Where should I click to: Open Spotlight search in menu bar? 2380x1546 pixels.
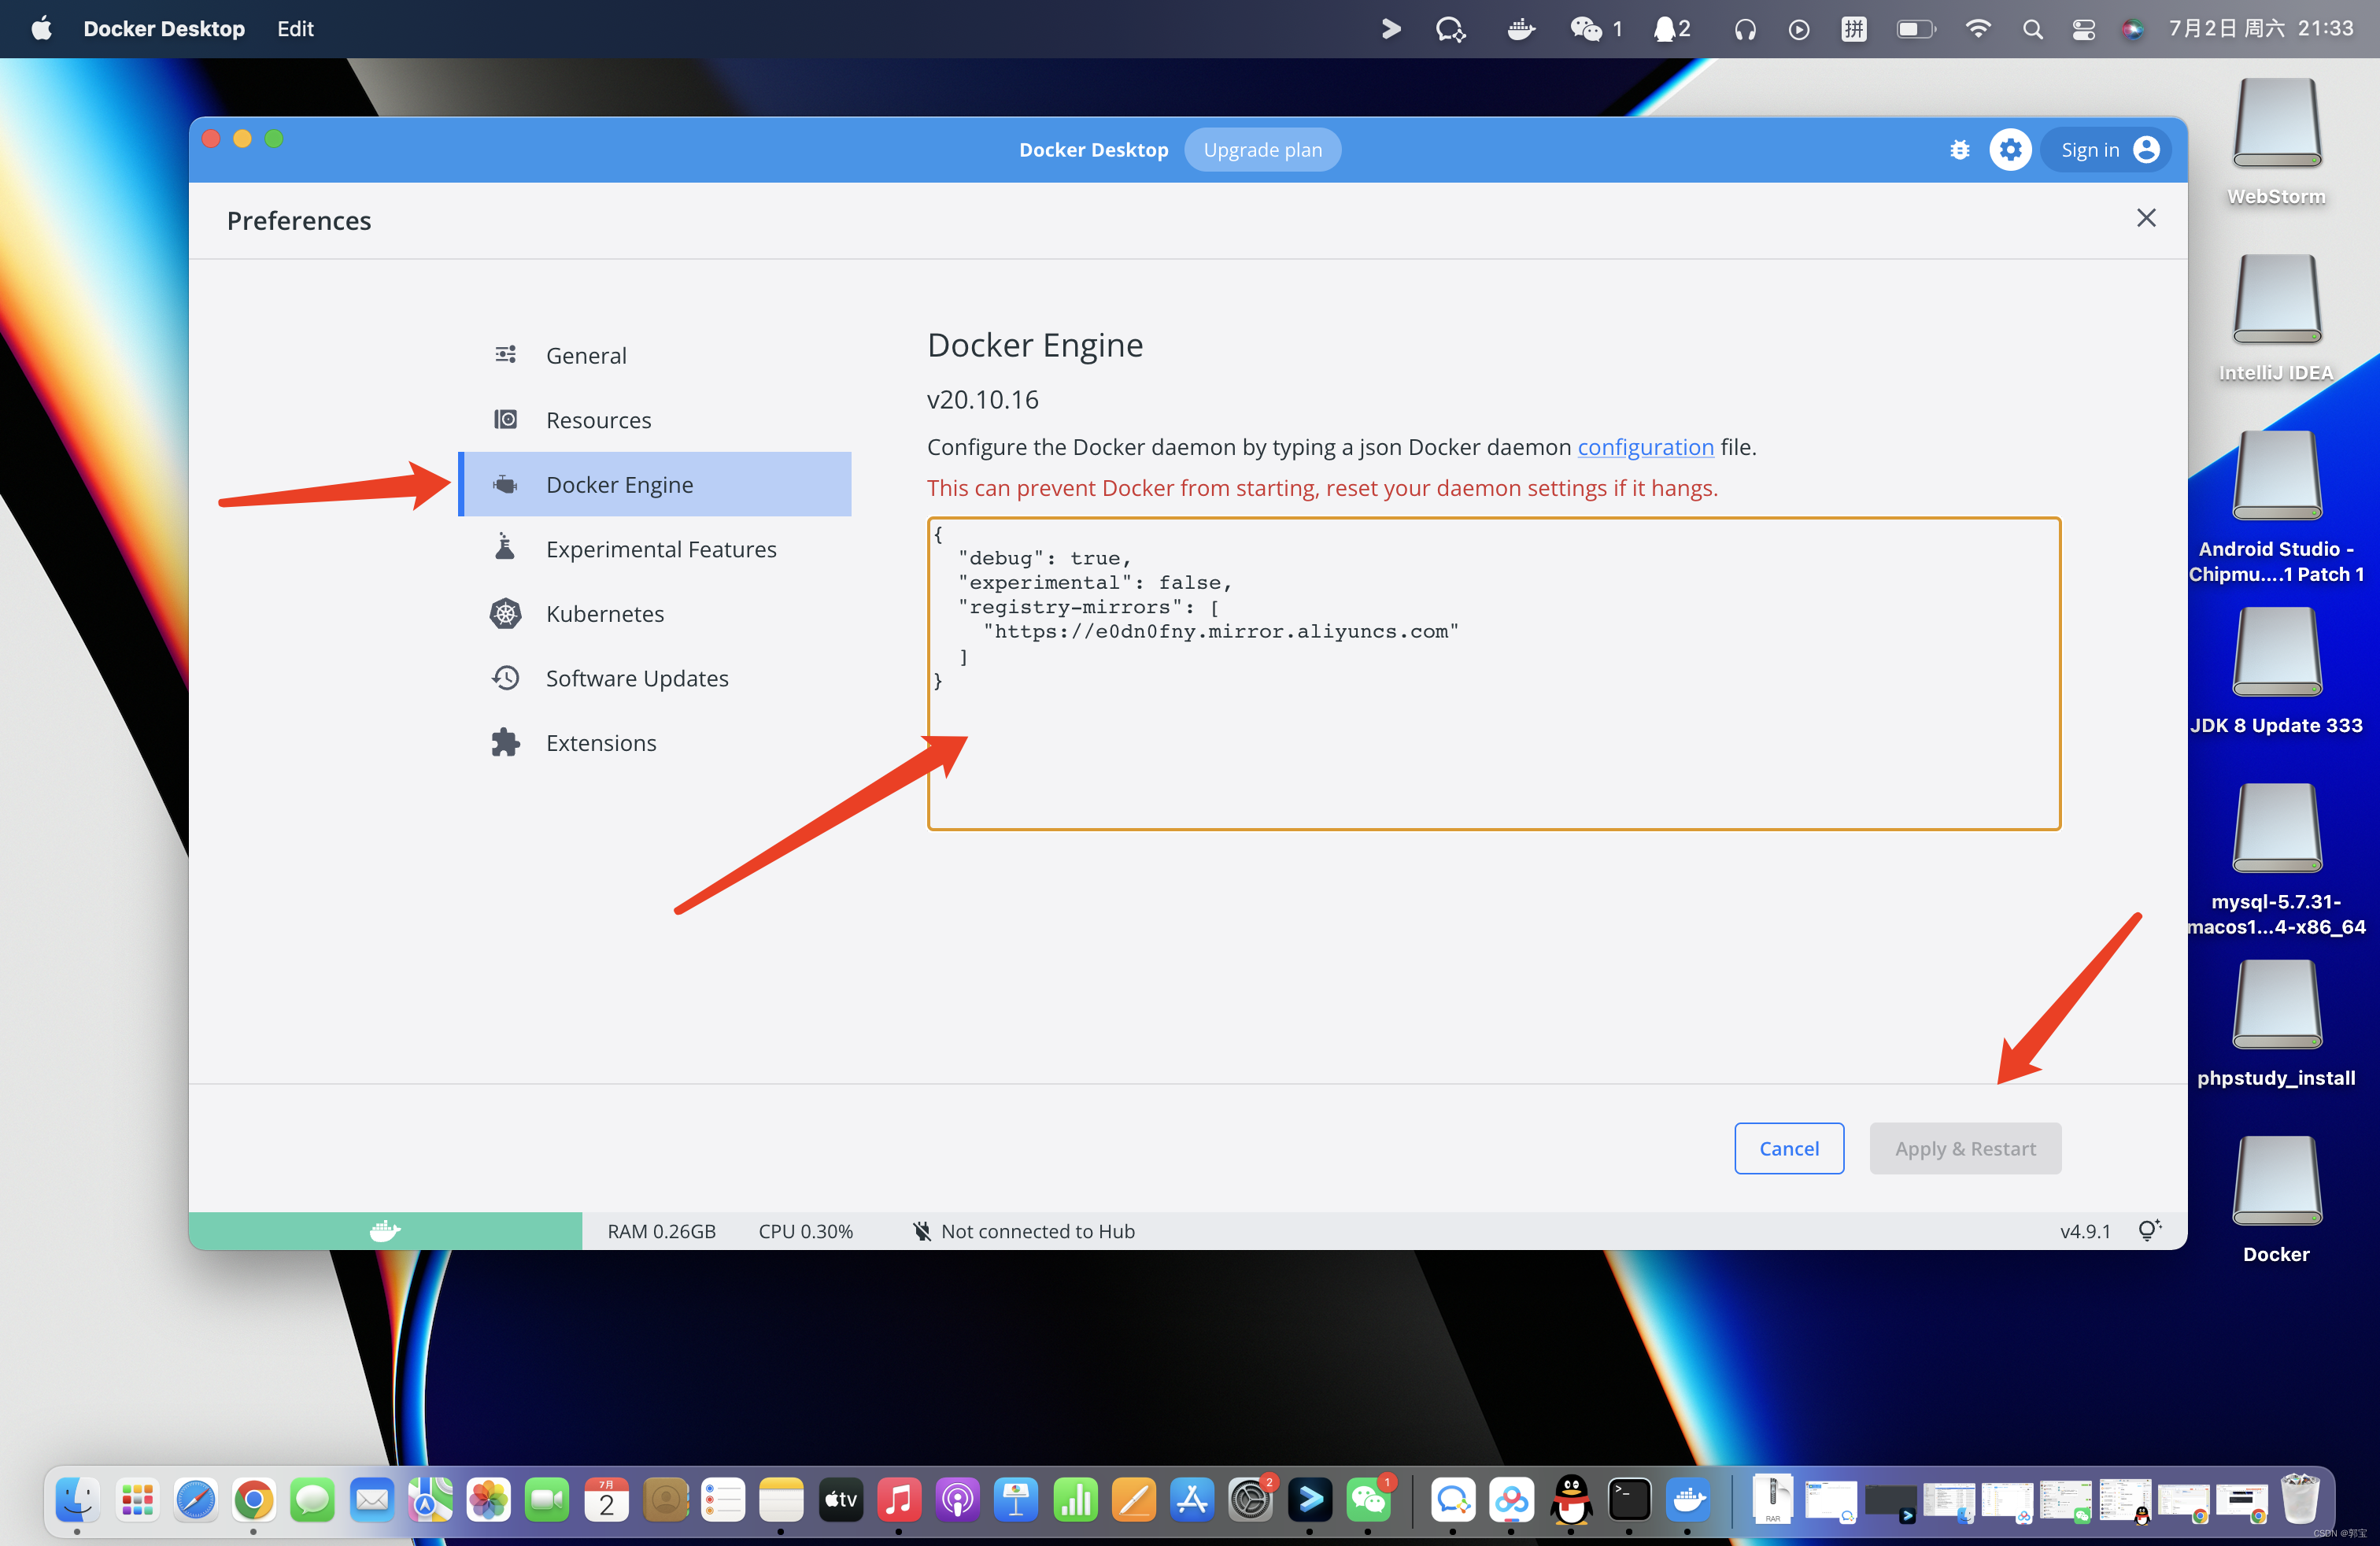[x=2032, y=29]
